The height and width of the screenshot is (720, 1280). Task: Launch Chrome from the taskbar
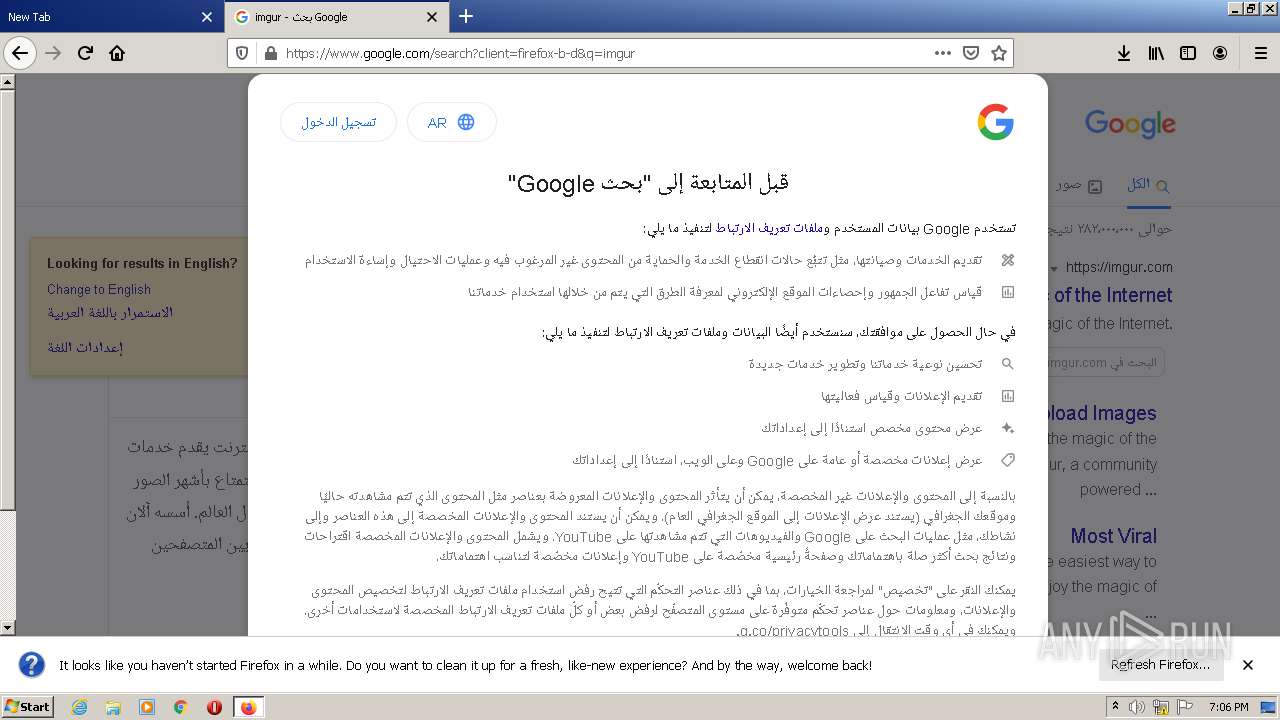coord(181,707)
